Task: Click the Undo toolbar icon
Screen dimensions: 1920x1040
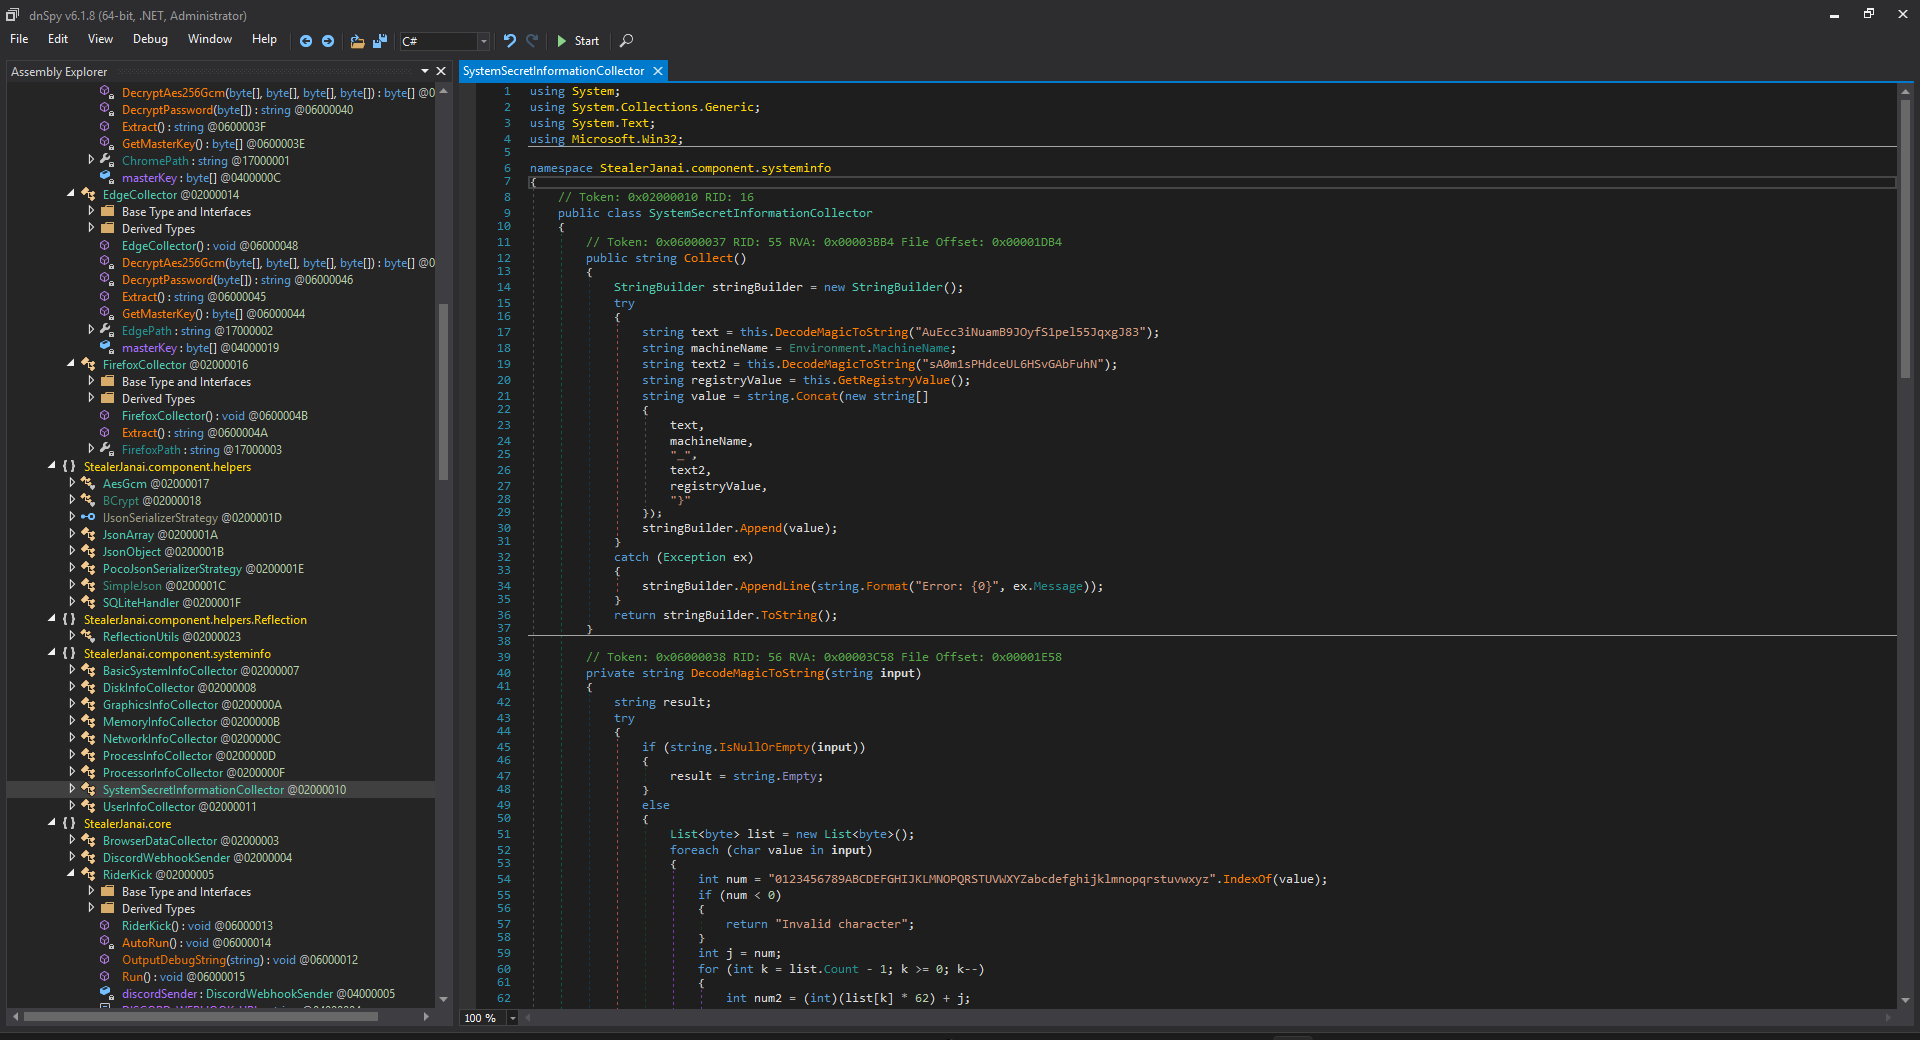Action: click(x=510, y=41)
